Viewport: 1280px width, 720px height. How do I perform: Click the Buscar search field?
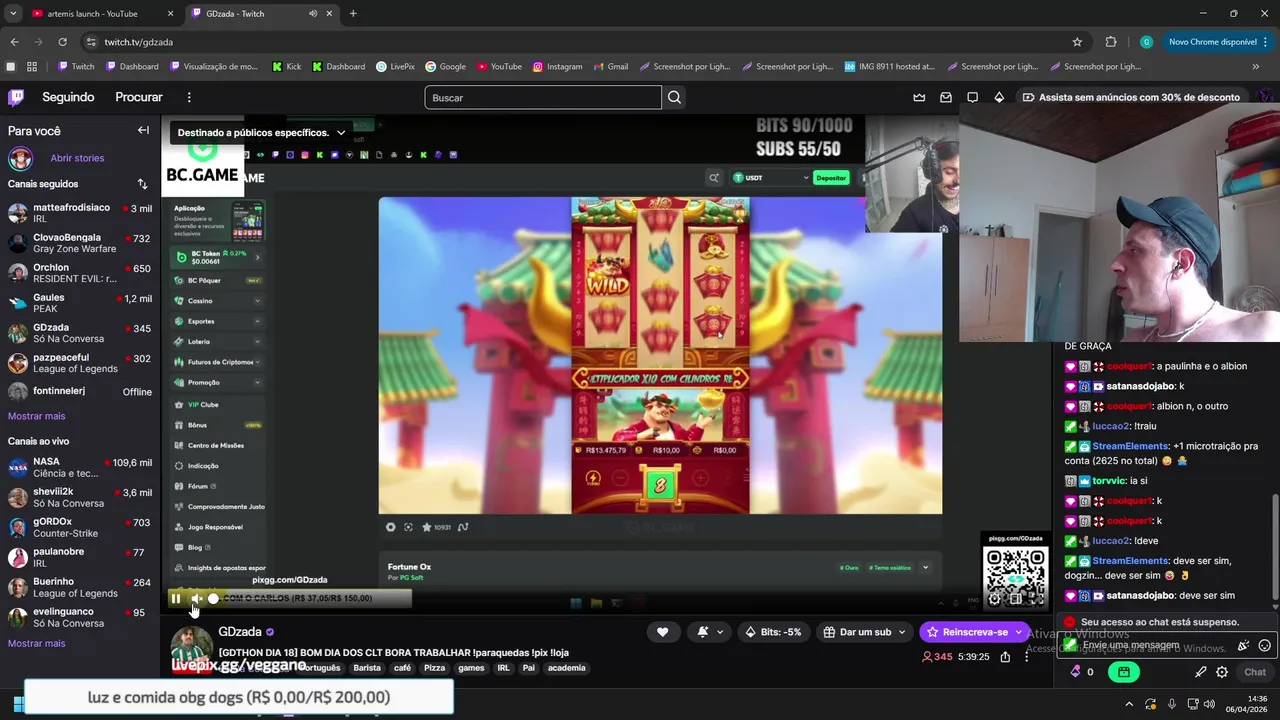point(543,97)
